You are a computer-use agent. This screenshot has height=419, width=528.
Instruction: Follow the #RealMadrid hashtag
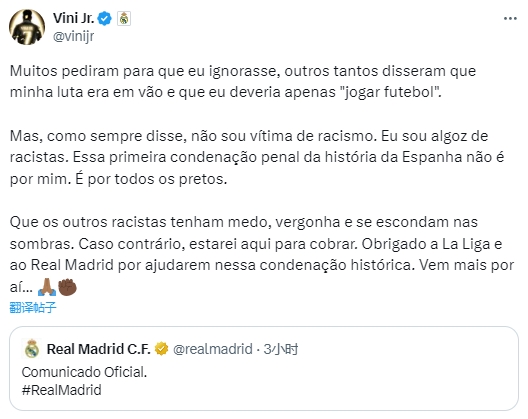click(x=62, y=390)
